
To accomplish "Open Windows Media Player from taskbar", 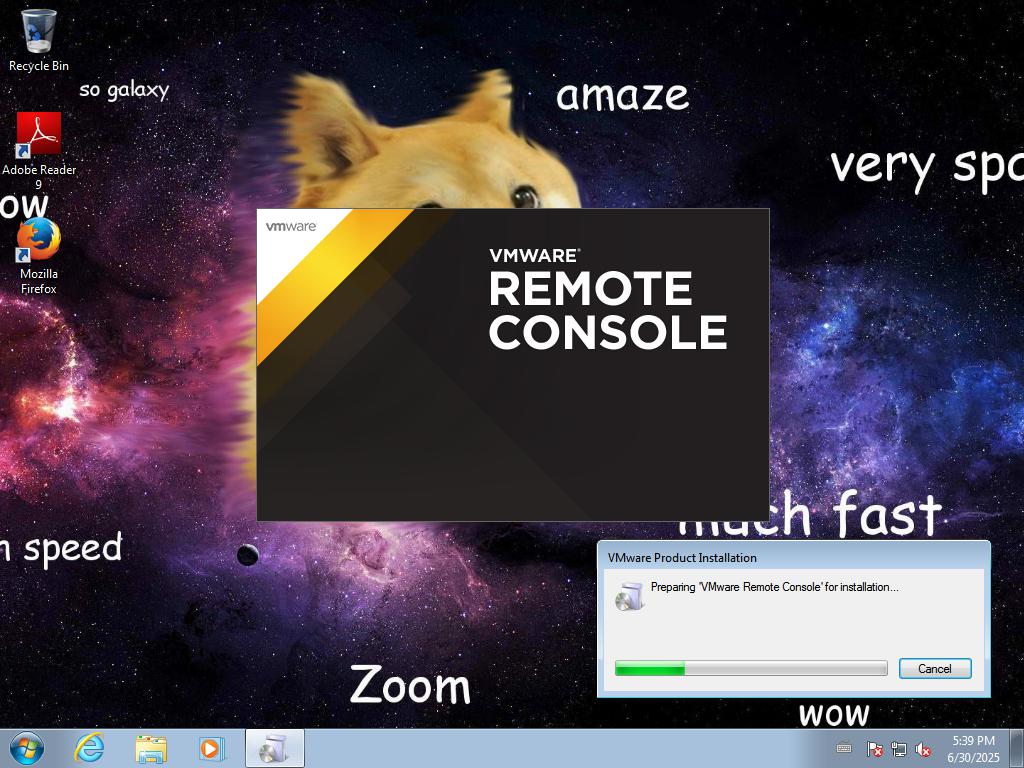I will tap(211, 748).
